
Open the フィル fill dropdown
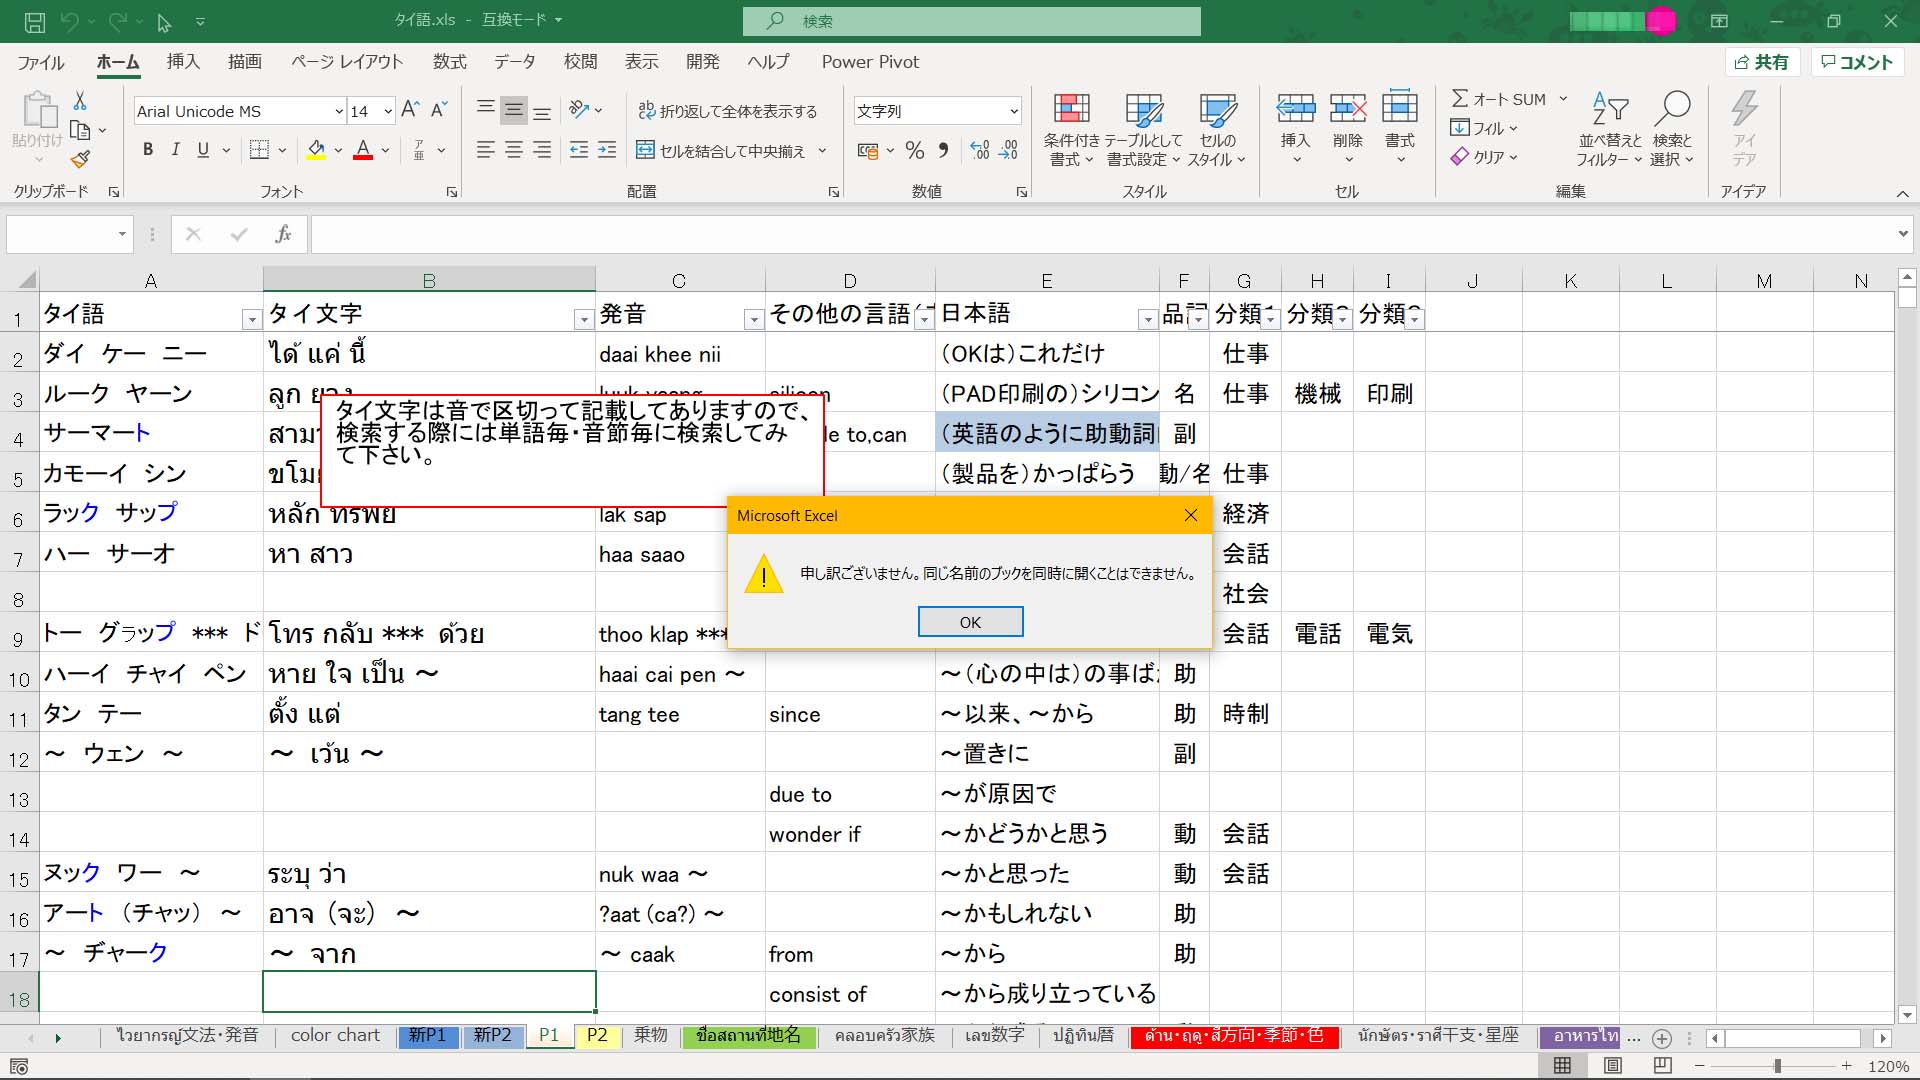(x=1484, y=128)
